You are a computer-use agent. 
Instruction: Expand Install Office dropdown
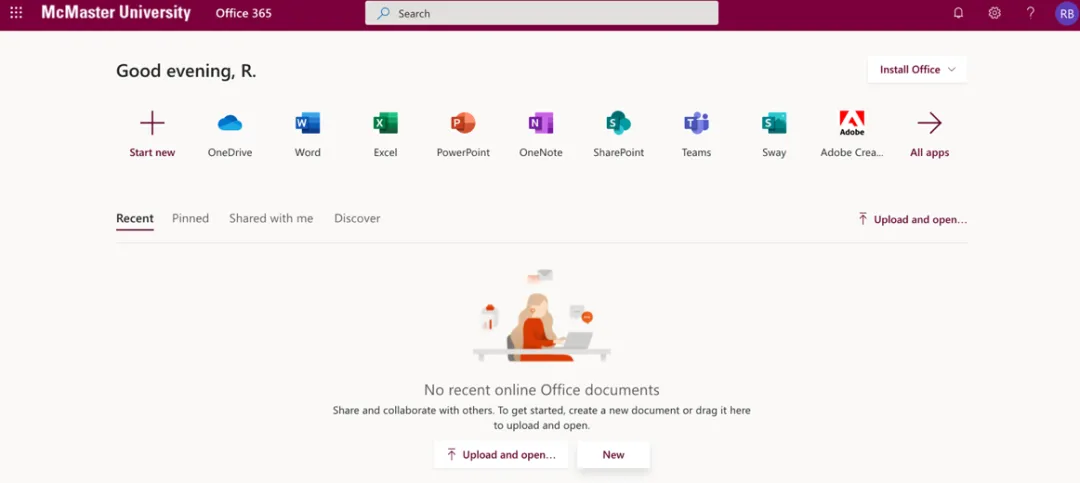917,70
